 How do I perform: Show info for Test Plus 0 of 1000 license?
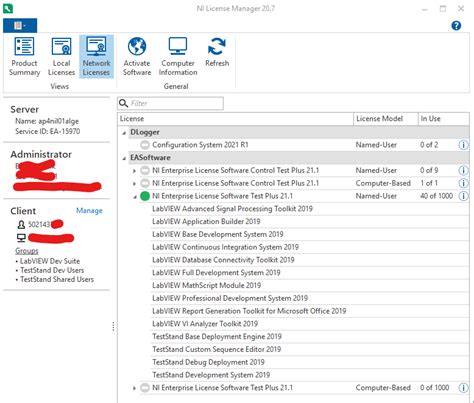463,388
